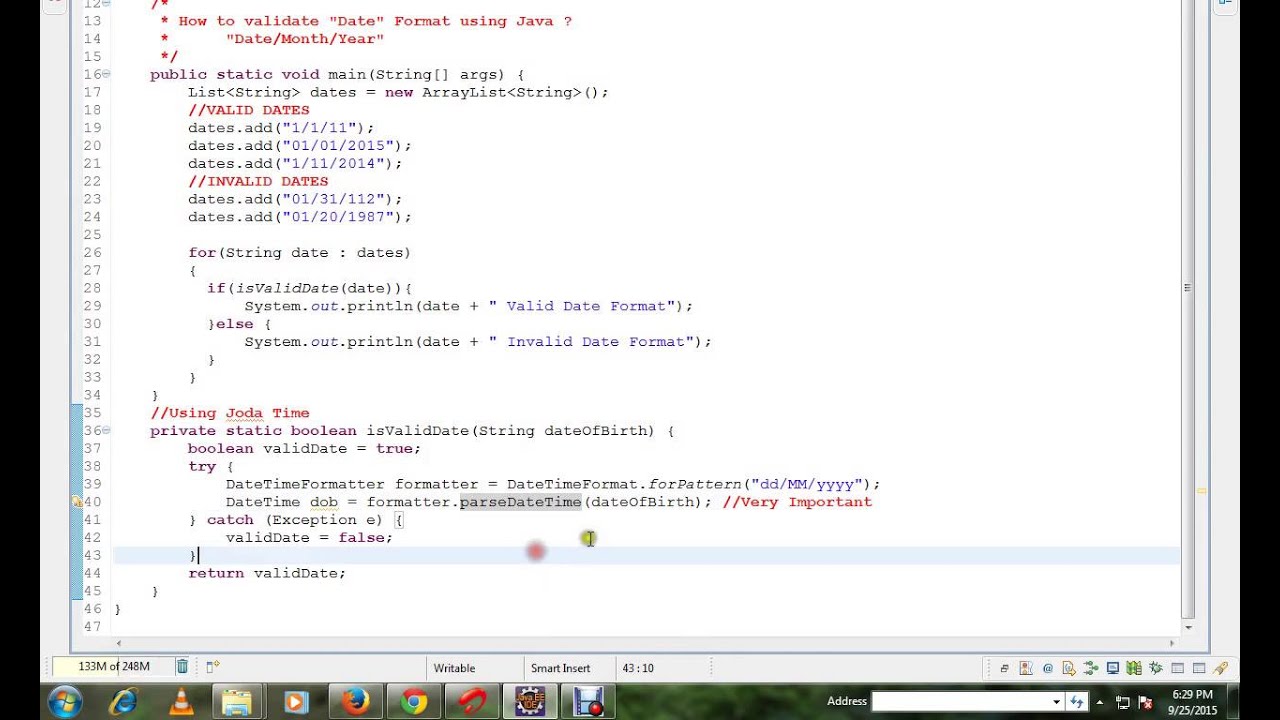Click the vertical scrollbar down arrow
The width and height of the screenshot is (1280, 720).
click(x=1188, y=626)
